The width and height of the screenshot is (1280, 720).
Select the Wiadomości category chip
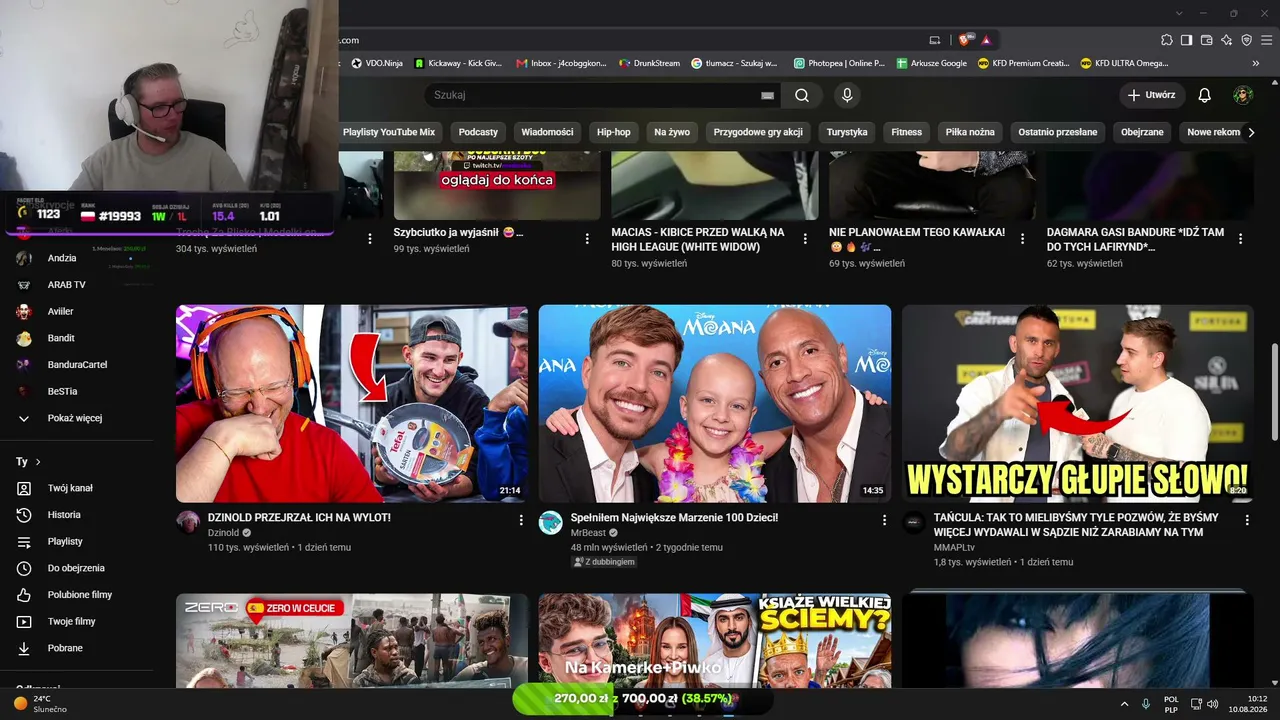[548, 132]
